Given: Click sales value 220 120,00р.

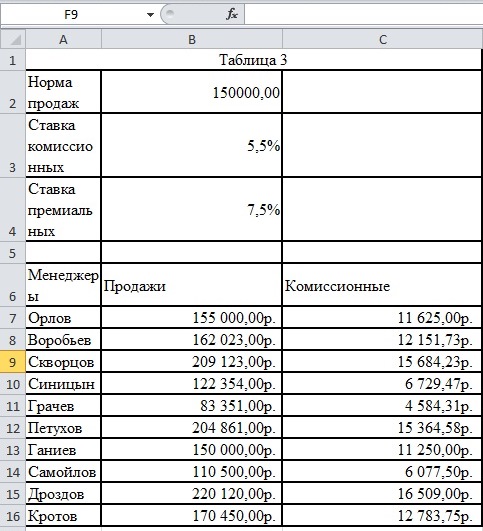Looking at the screenshot, I should 191,494.
